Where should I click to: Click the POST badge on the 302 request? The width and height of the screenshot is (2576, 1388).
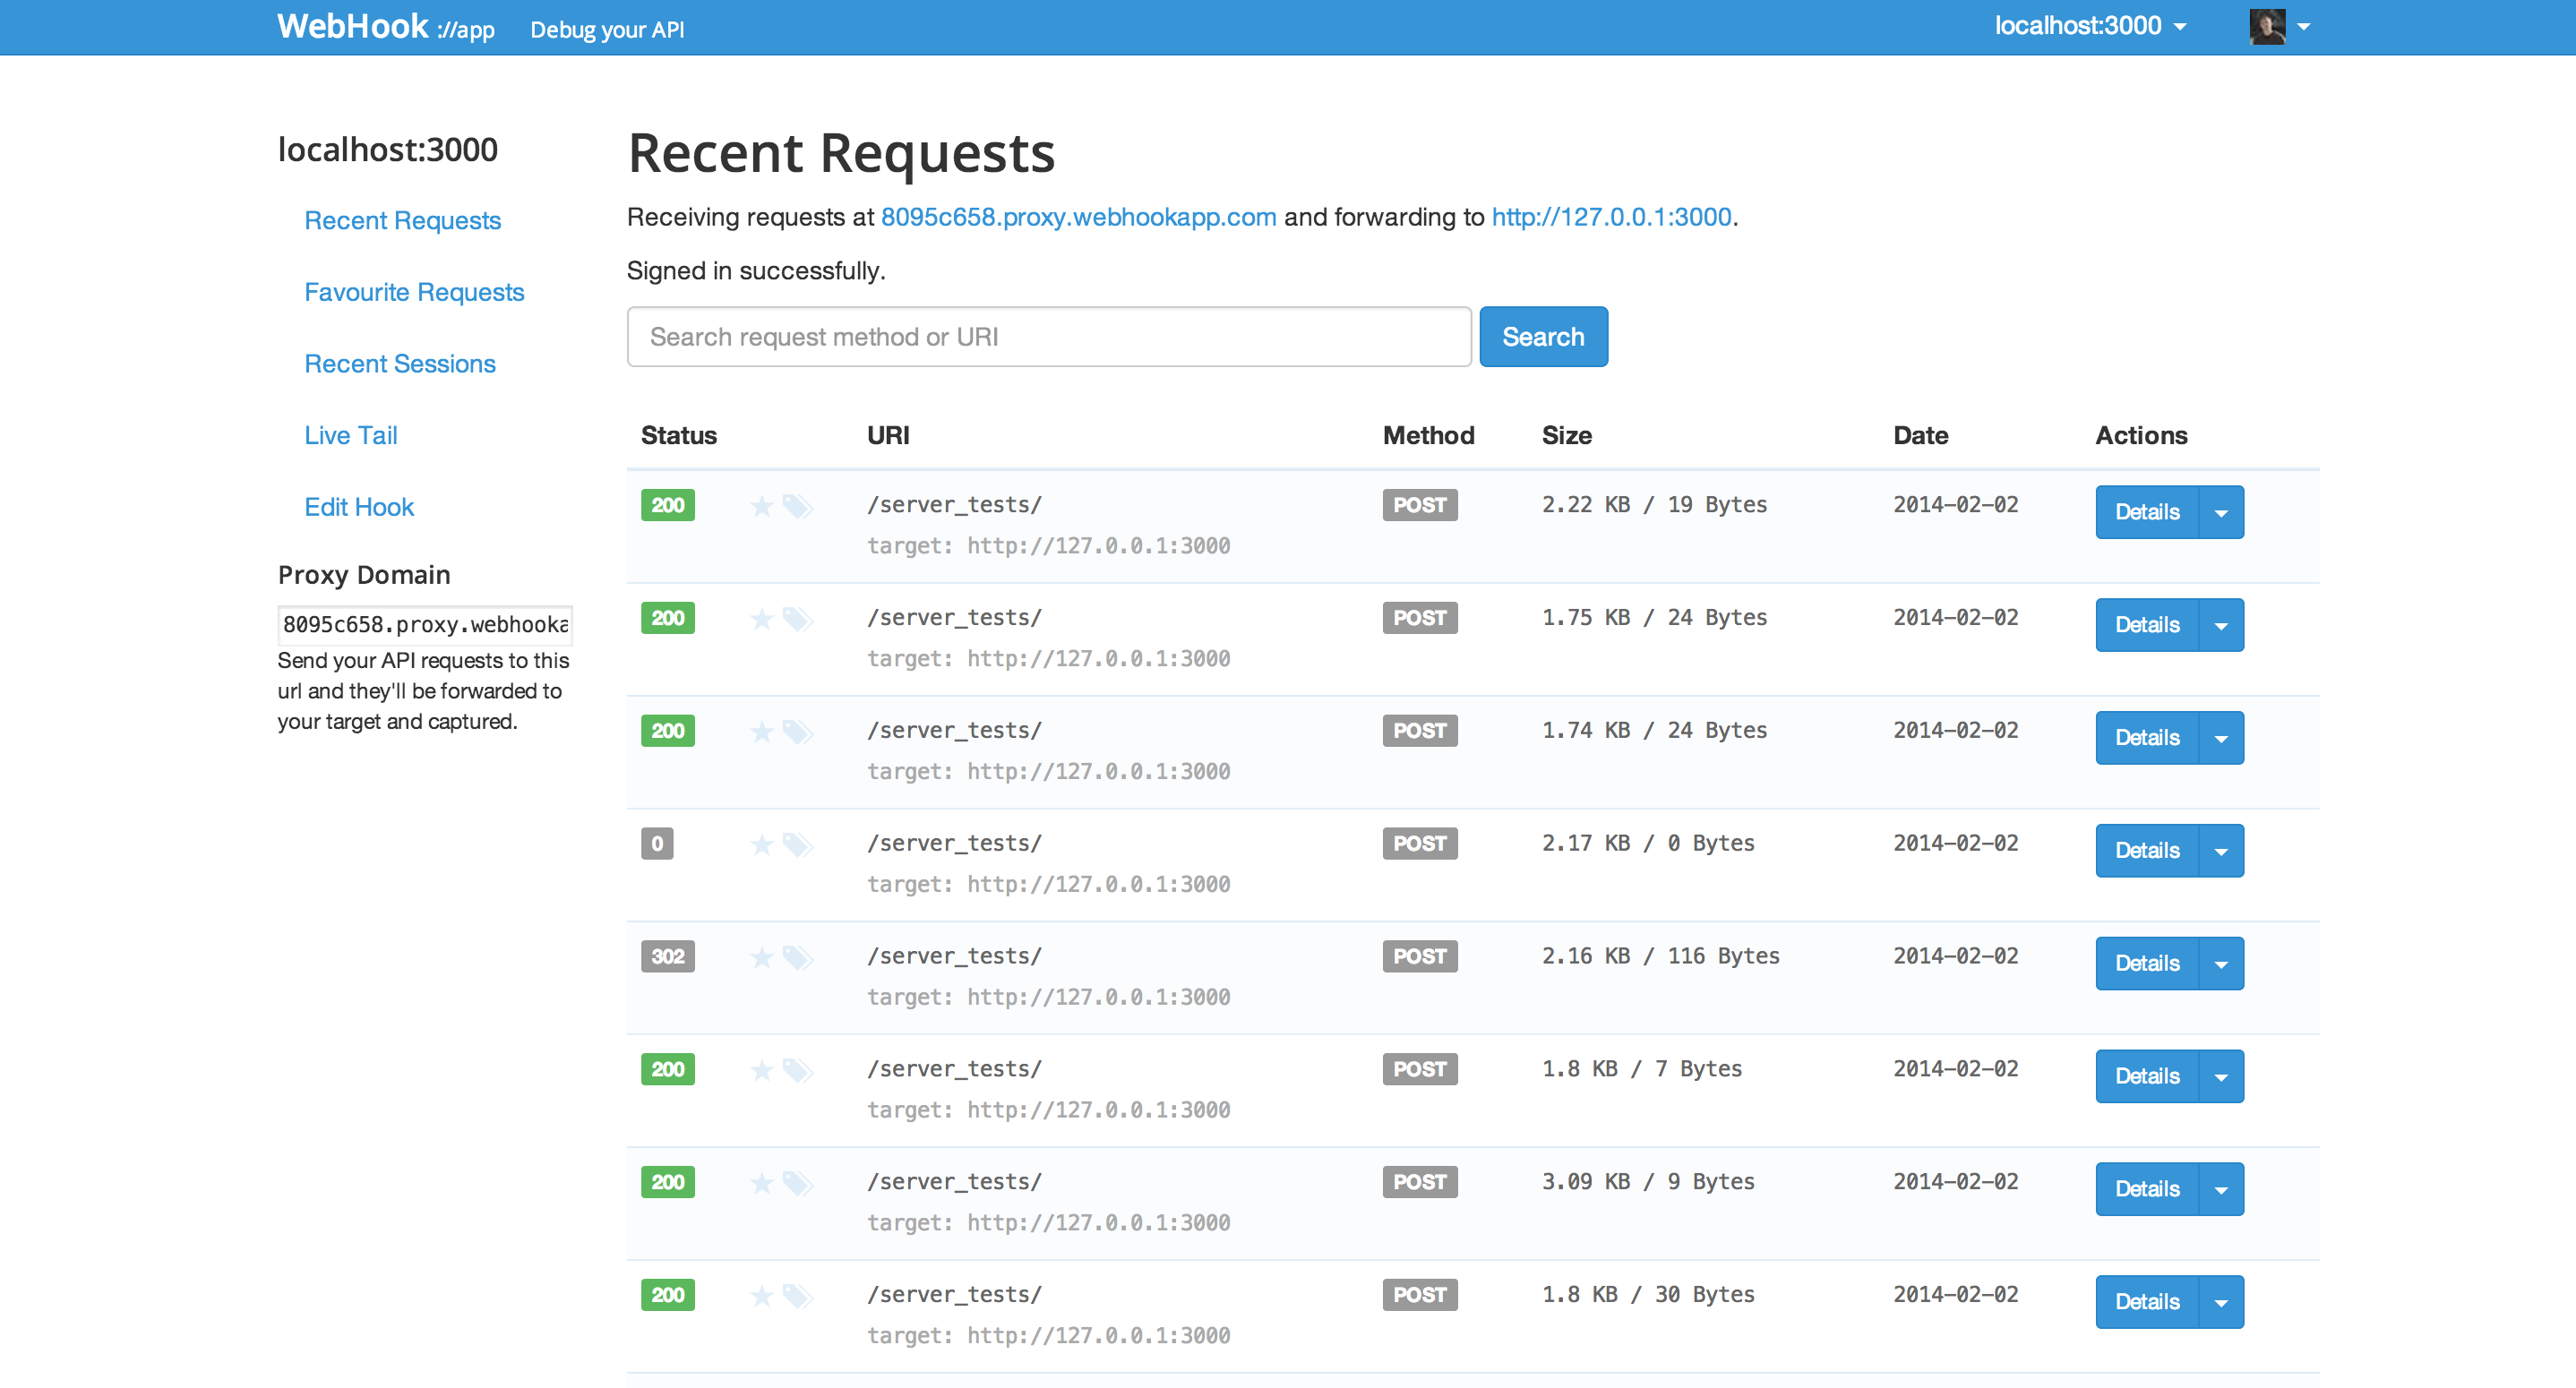coord(1419,956)
